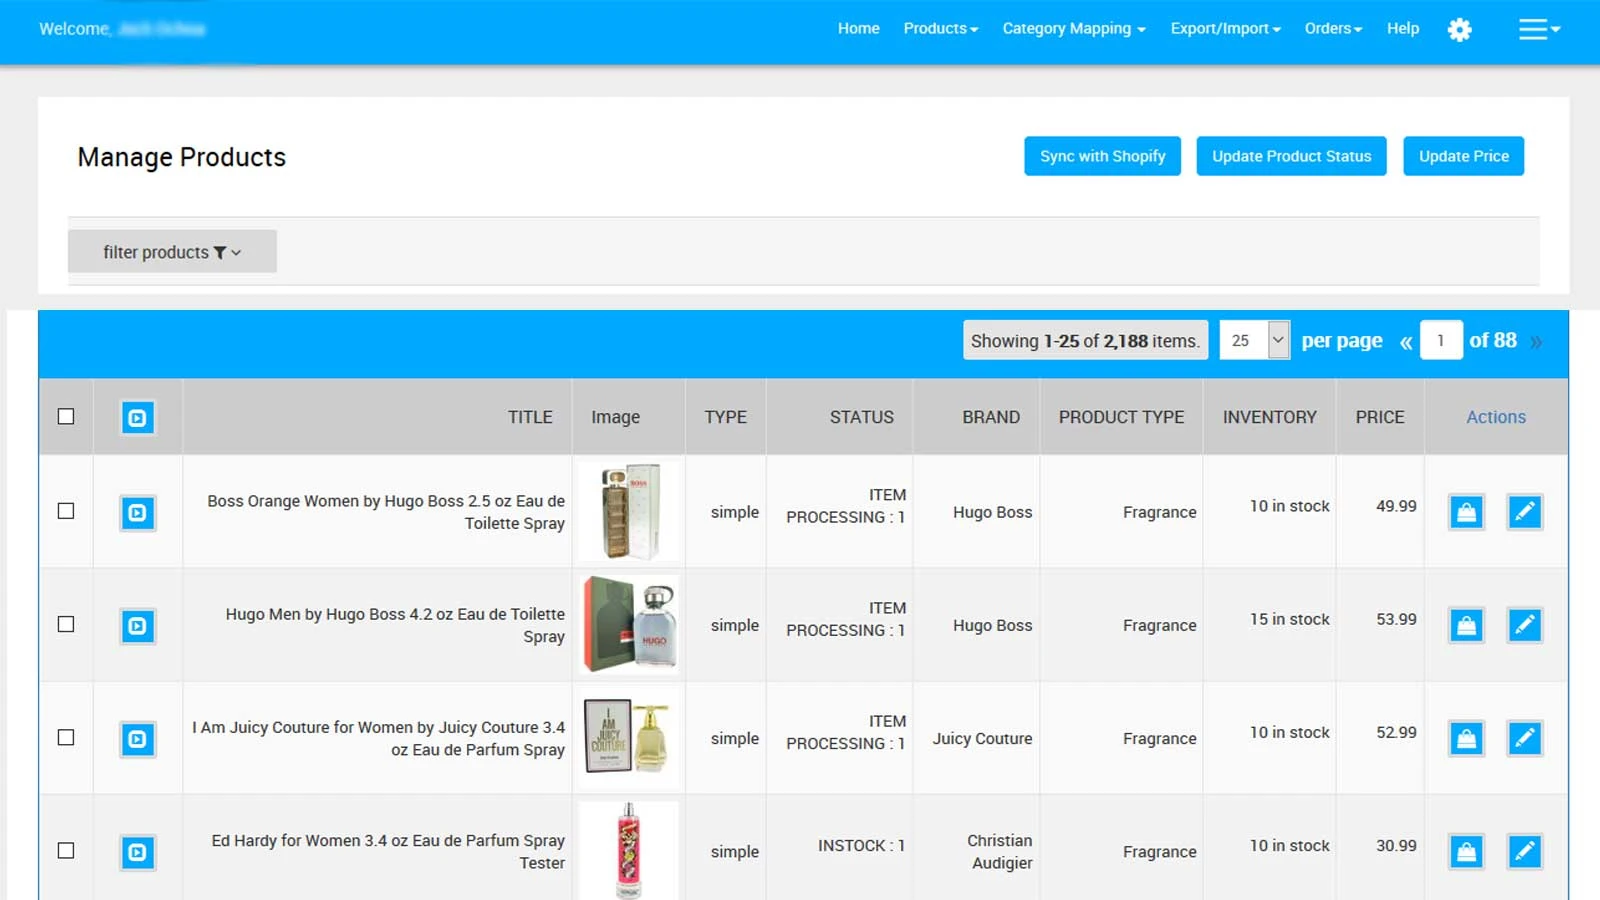This screenshot has width=1600, height=900.
Task: Click the PRODUCT TYPE column header
Action: pyautogui.click(x=1121, y=417)
